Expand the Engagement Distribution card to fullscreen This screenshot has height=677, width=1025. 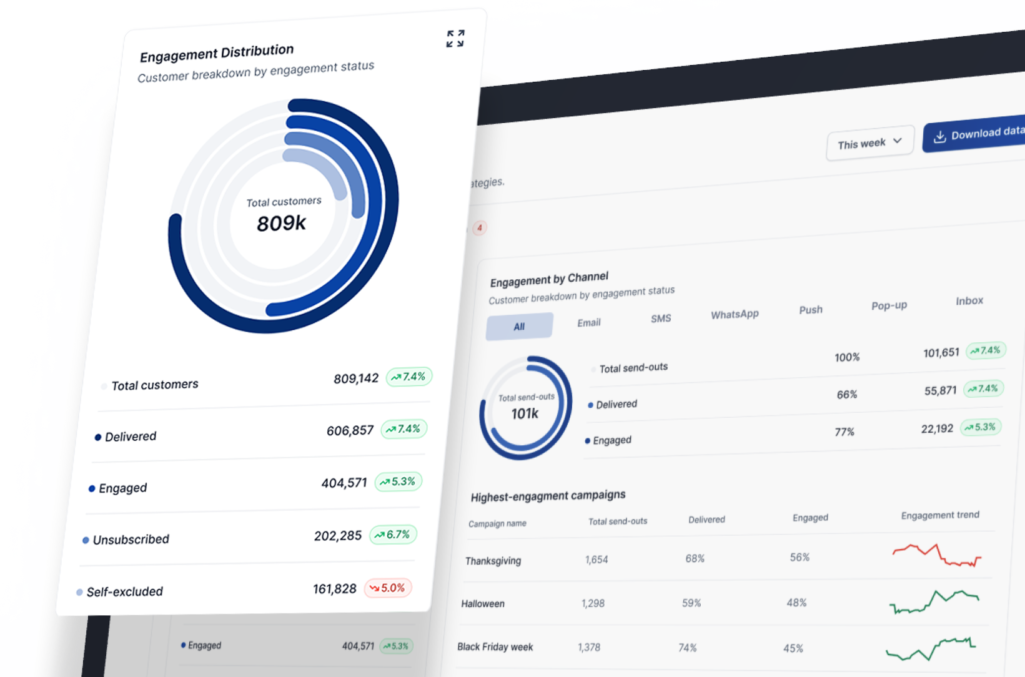pyautogui.click(x=455, y=39)
